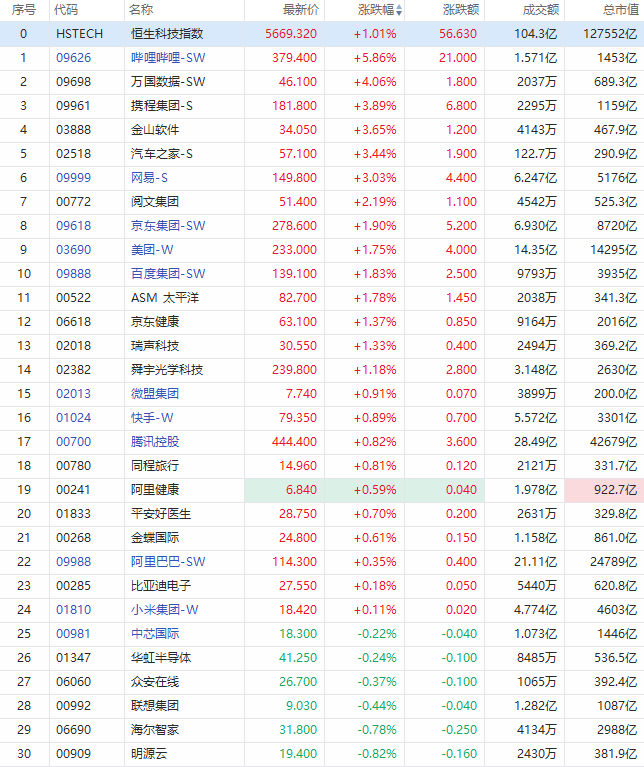Viewport: 644px width, 767px height.
Task: Open stock link 美团-W
Action: [152, 249]
